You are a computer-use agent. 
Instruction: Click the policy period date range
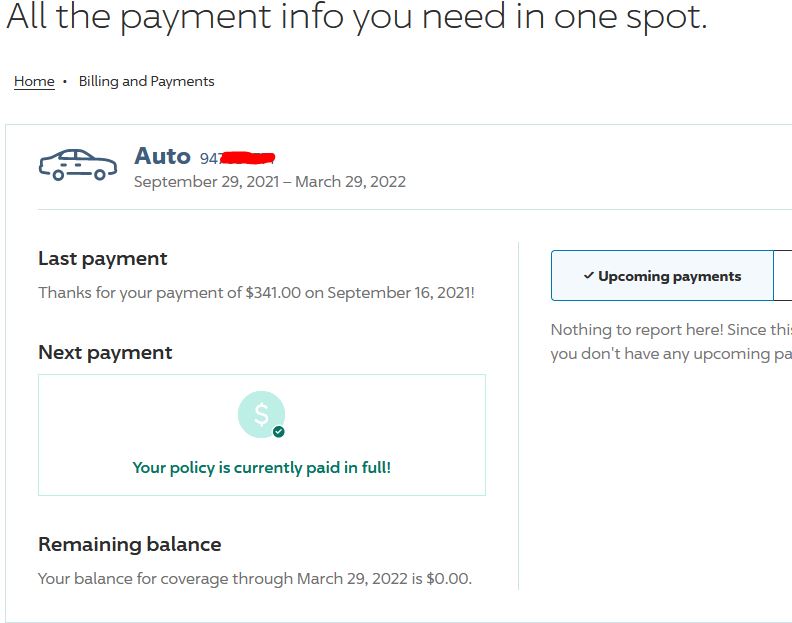pos(270,182)
